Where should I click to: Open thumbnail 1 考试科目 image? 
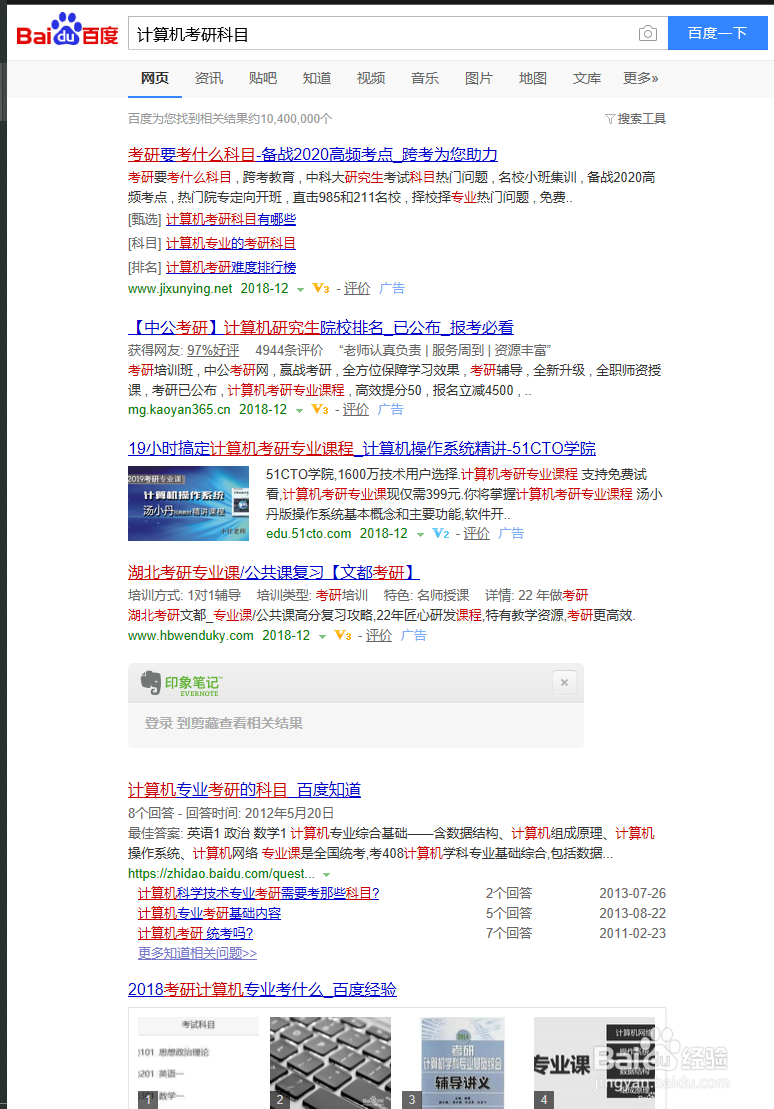tap(198, 1062)
